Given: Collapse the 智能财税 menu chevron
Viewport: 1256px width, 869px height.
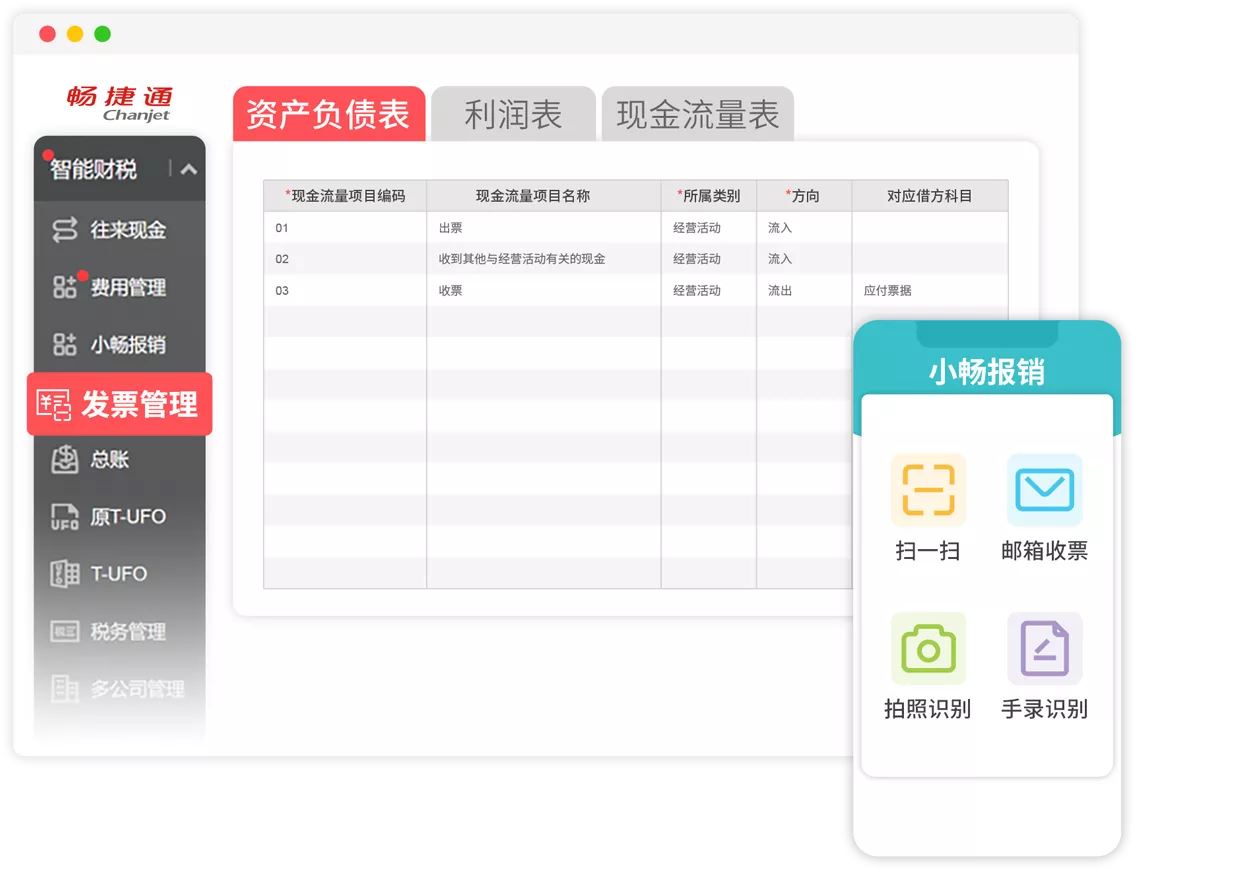Looking at the screenshot, I should (188, 169).
